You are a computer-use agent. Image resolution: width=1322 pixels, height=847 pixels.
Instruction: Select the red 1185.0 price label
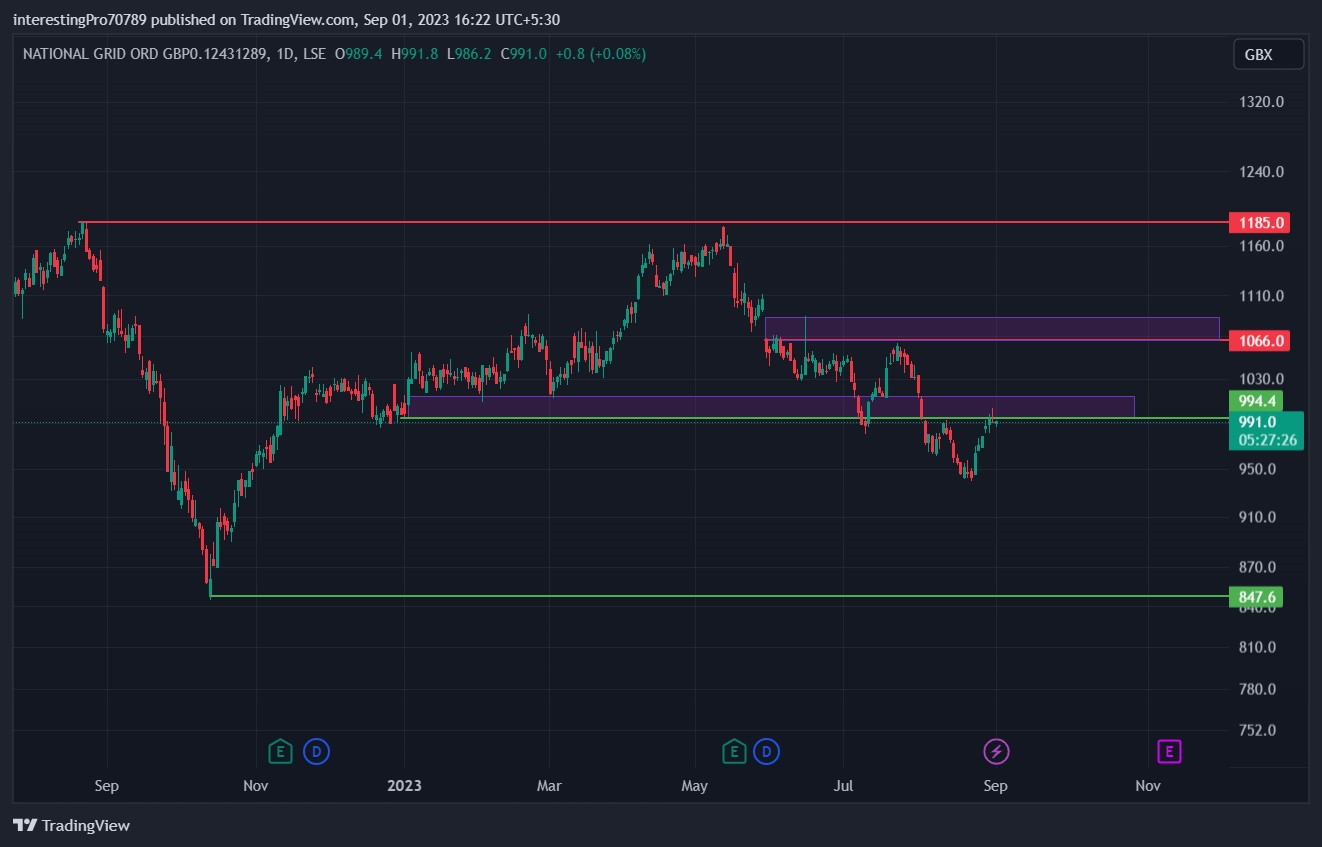[x=1259, y=222]
